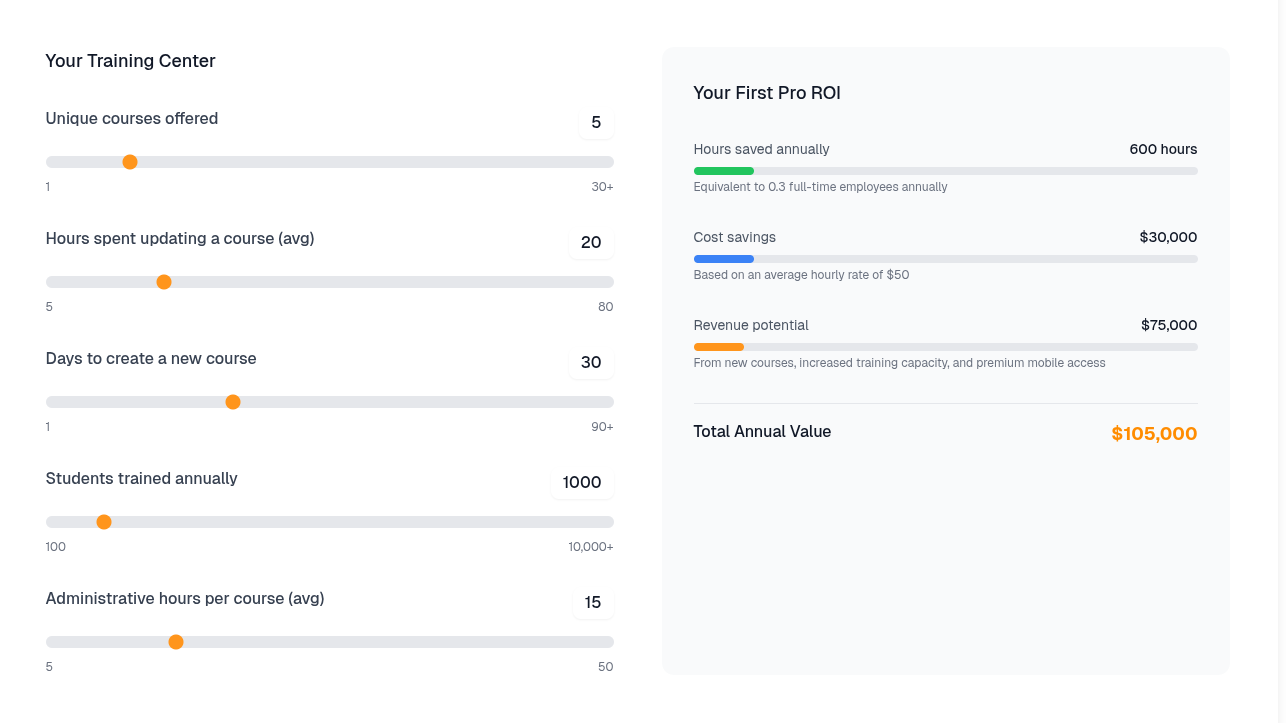1286x723 pixels.
Task: Focus the Unique courses value field showing 5
Action: [x=596, y=123]
